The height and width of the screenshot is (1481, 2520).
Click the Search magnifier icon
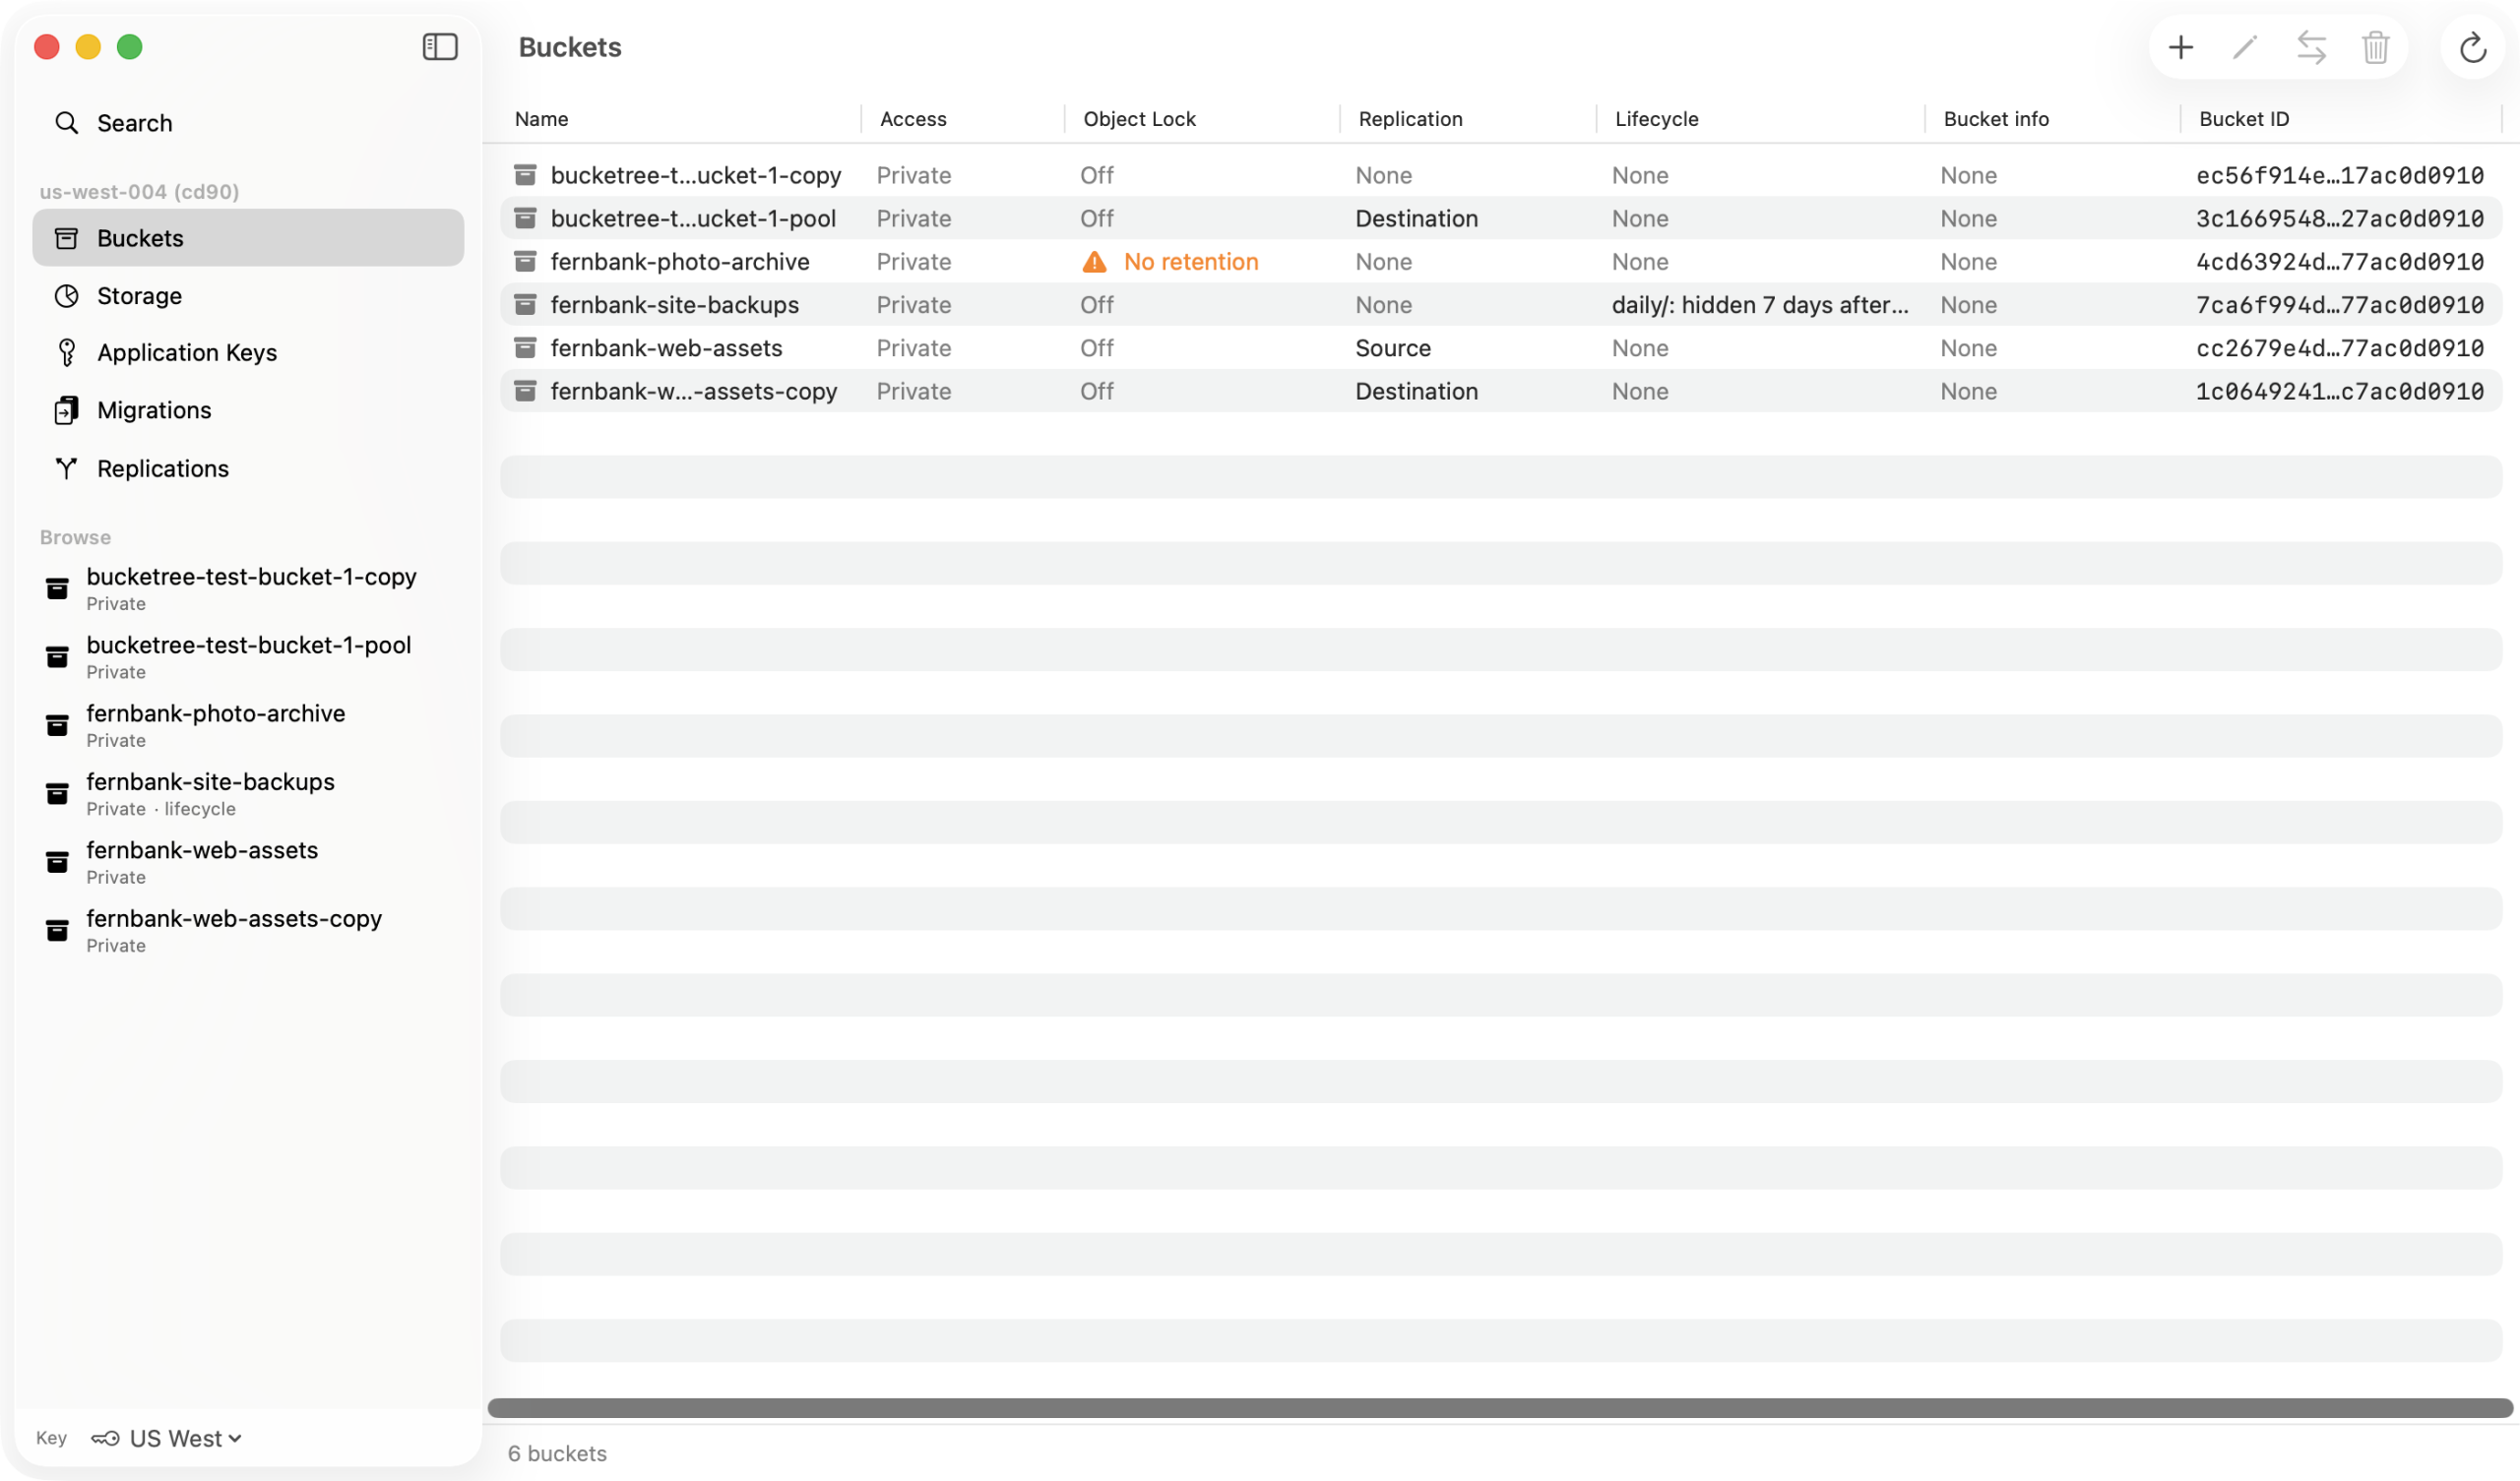click(67, 123)
